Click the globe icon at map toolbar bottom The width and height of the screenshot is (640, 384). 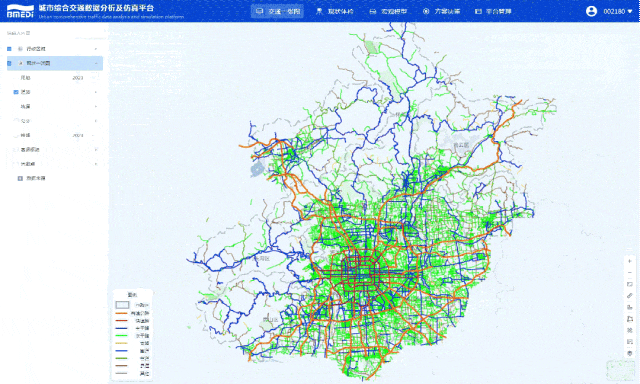coord(630,353)
